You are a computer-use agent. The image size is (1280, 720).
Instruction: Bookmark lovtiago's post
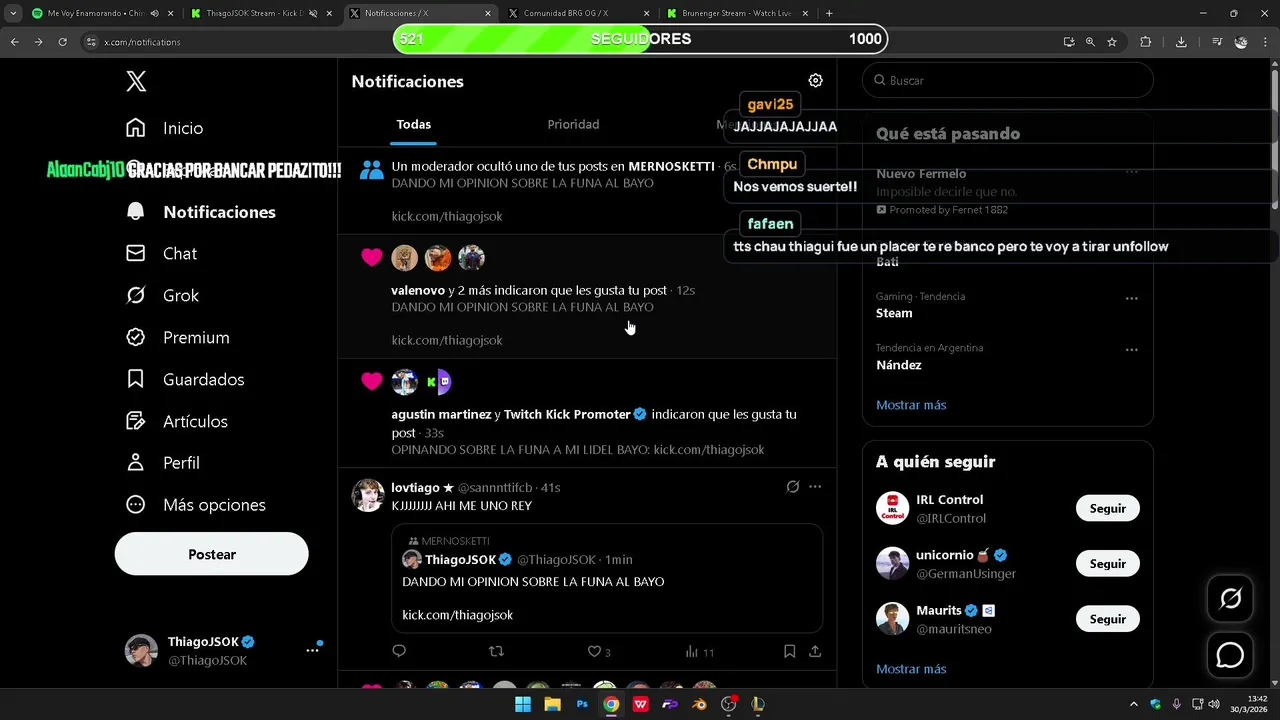pyautogui.click(x=789, y=651)
